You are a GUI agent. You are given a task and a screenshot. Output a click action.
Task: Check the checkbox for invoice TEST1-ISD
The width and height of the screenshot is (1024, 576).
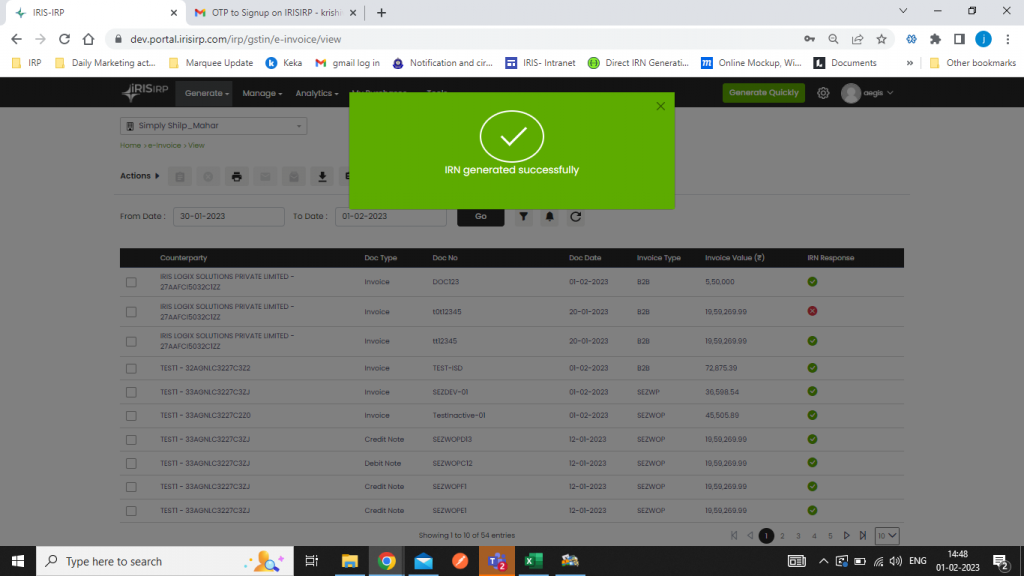129,368
